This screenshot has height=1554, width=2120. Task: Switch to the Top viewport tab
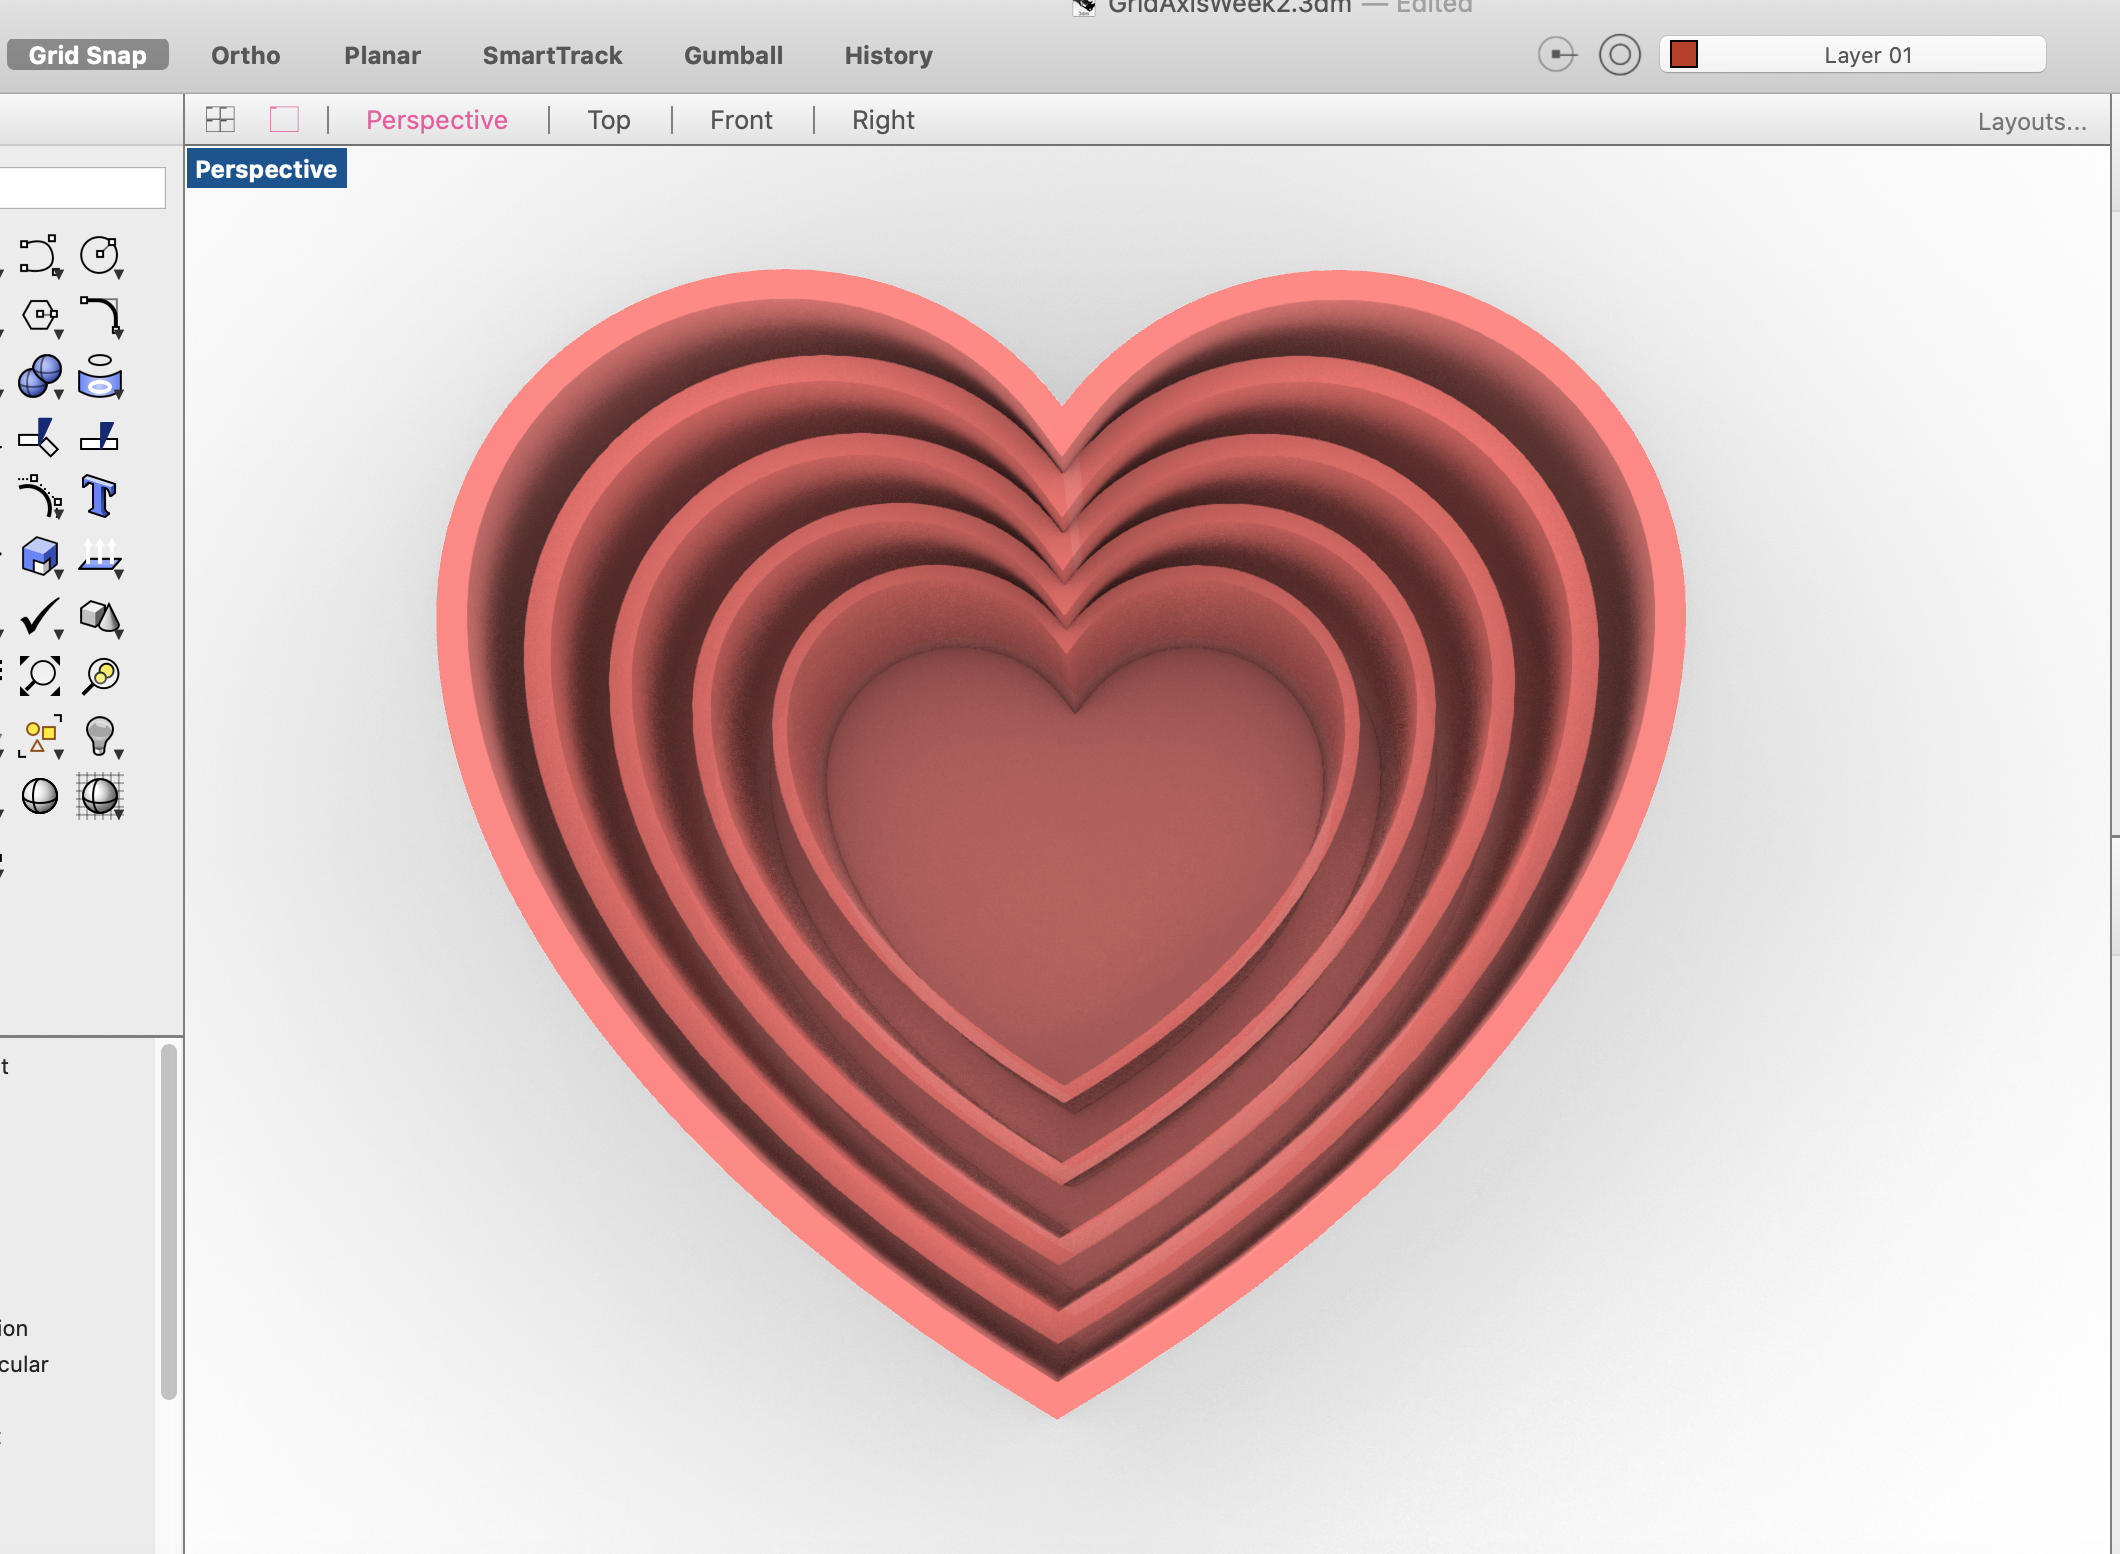(608, 119)
